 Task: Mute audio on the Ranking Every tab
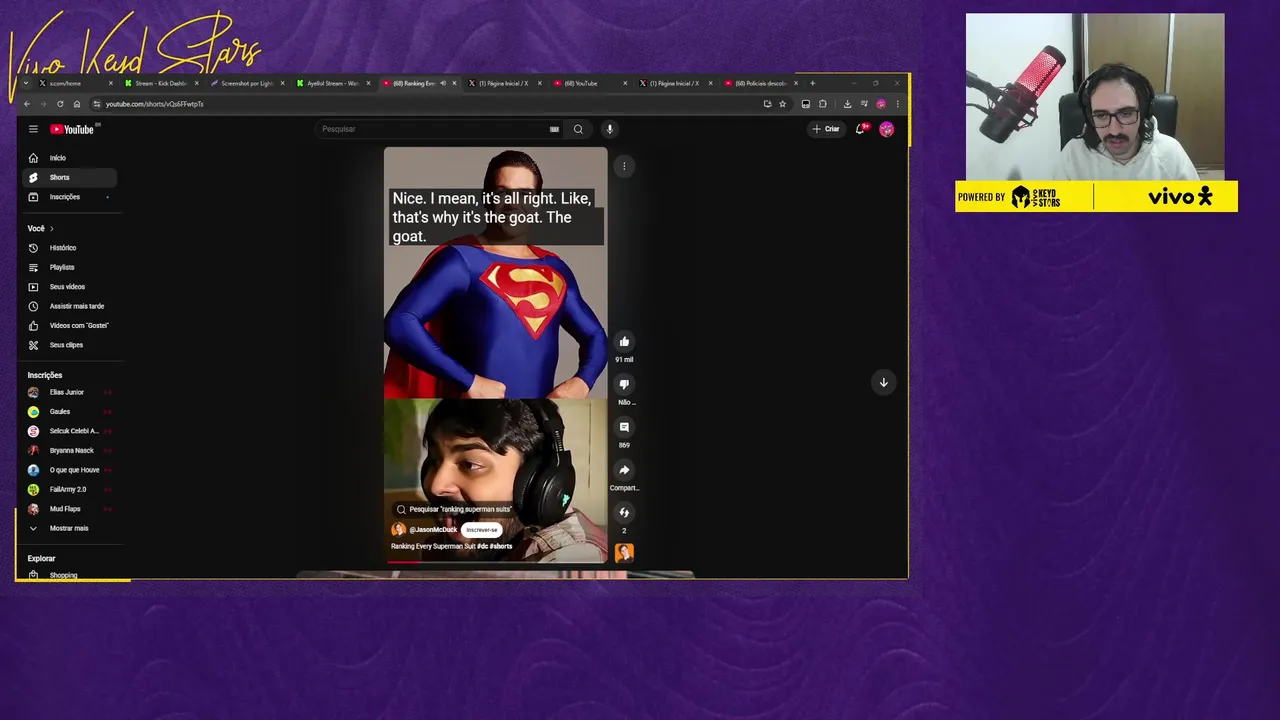[x=443, y=83]
